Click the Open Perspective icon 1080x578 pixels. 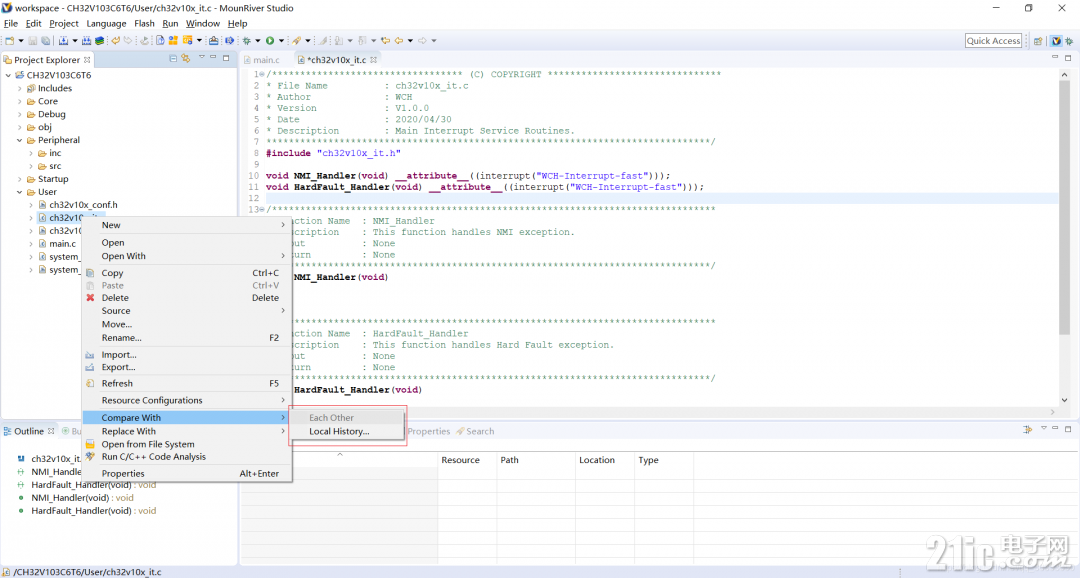(1038, 41)
